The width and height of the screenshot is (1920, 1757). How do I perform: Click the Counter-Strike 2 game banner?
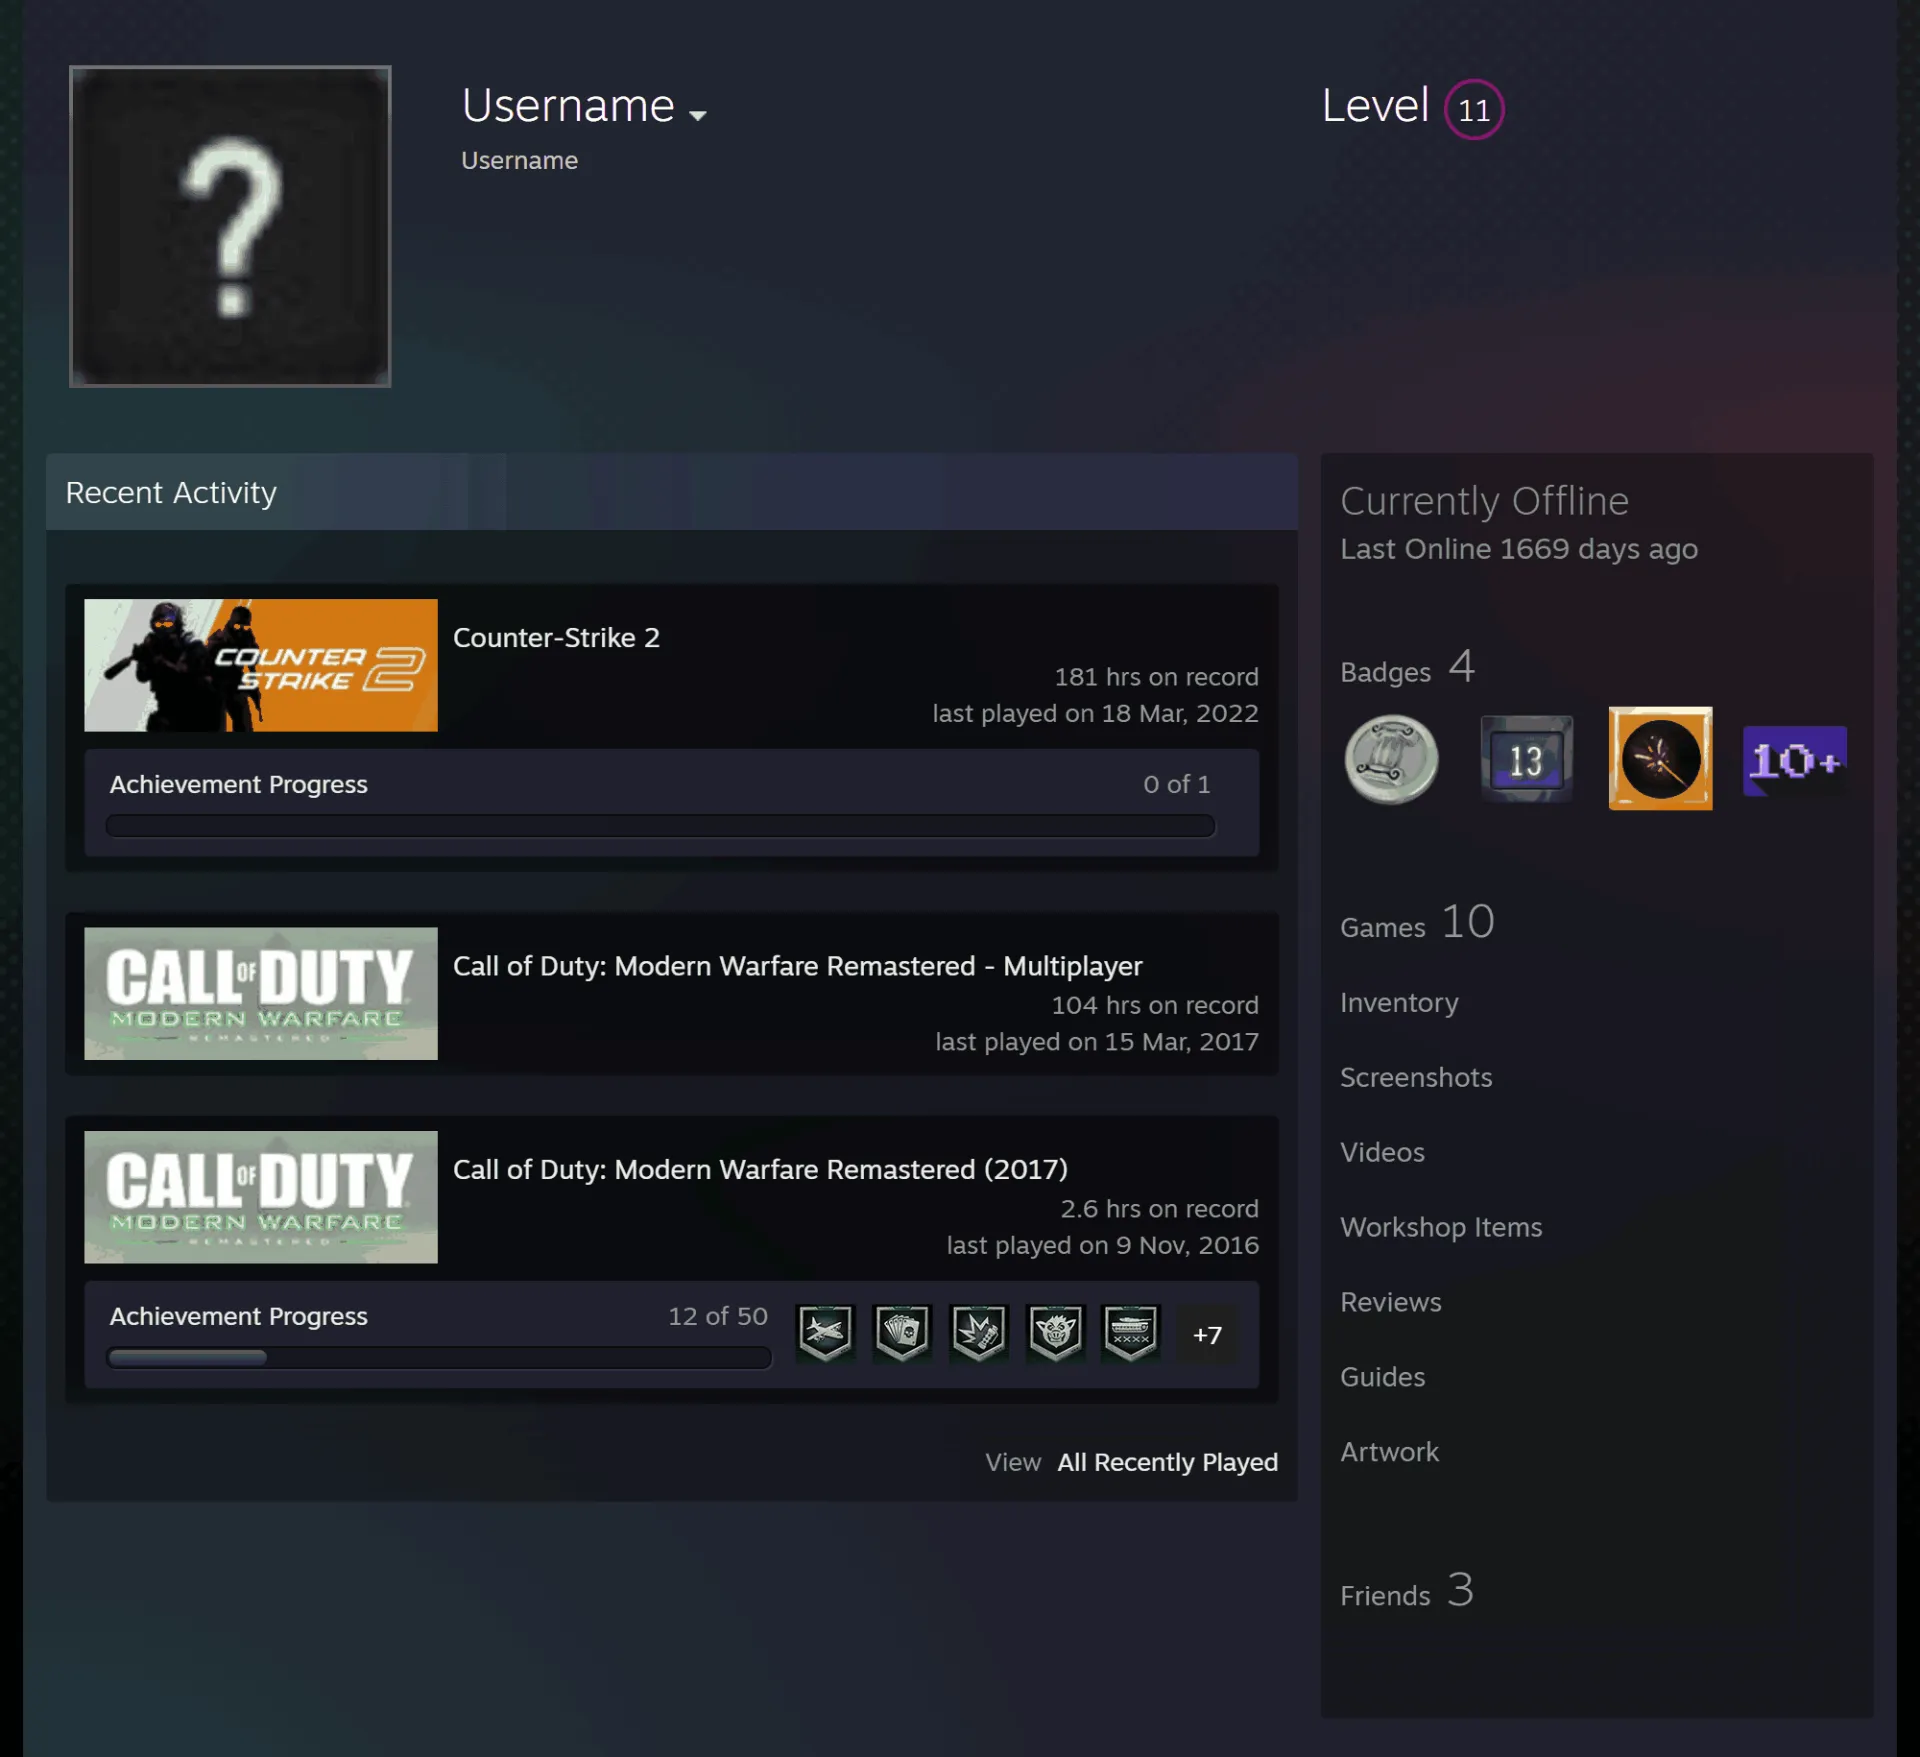261,665
